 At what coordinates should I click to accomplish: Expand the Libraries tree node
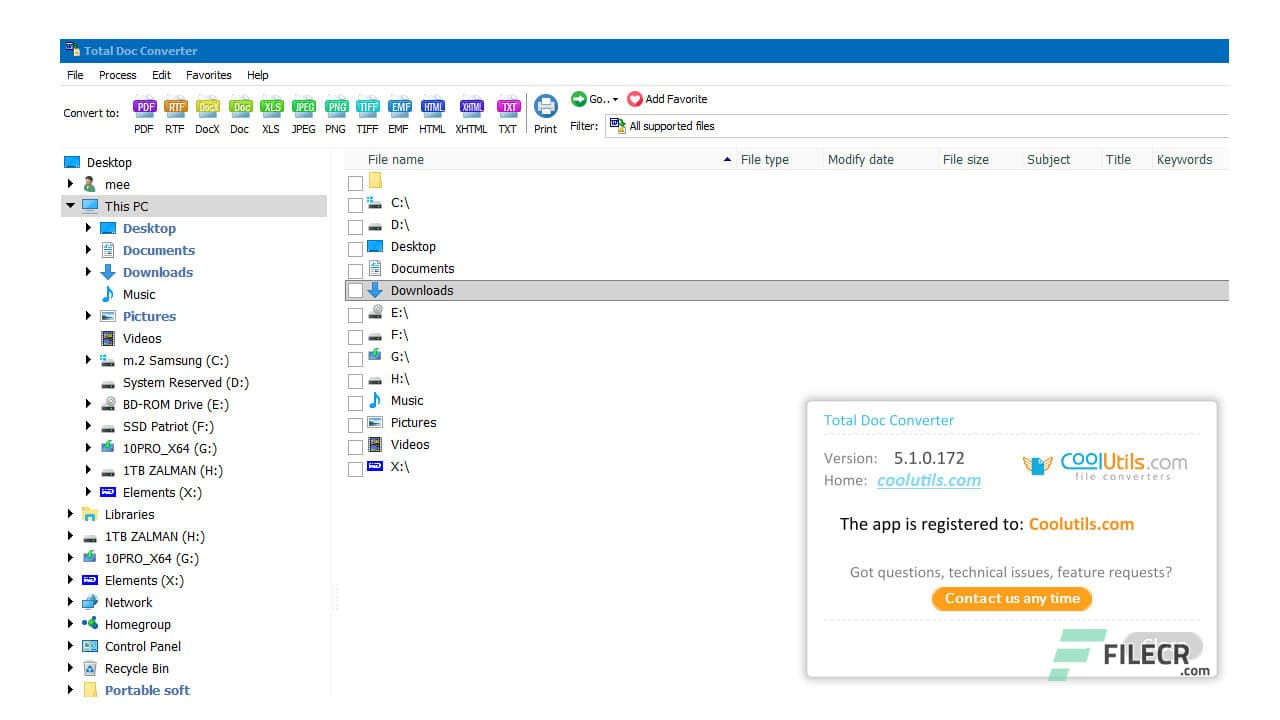pyautogui.click(x=68, y=514)
